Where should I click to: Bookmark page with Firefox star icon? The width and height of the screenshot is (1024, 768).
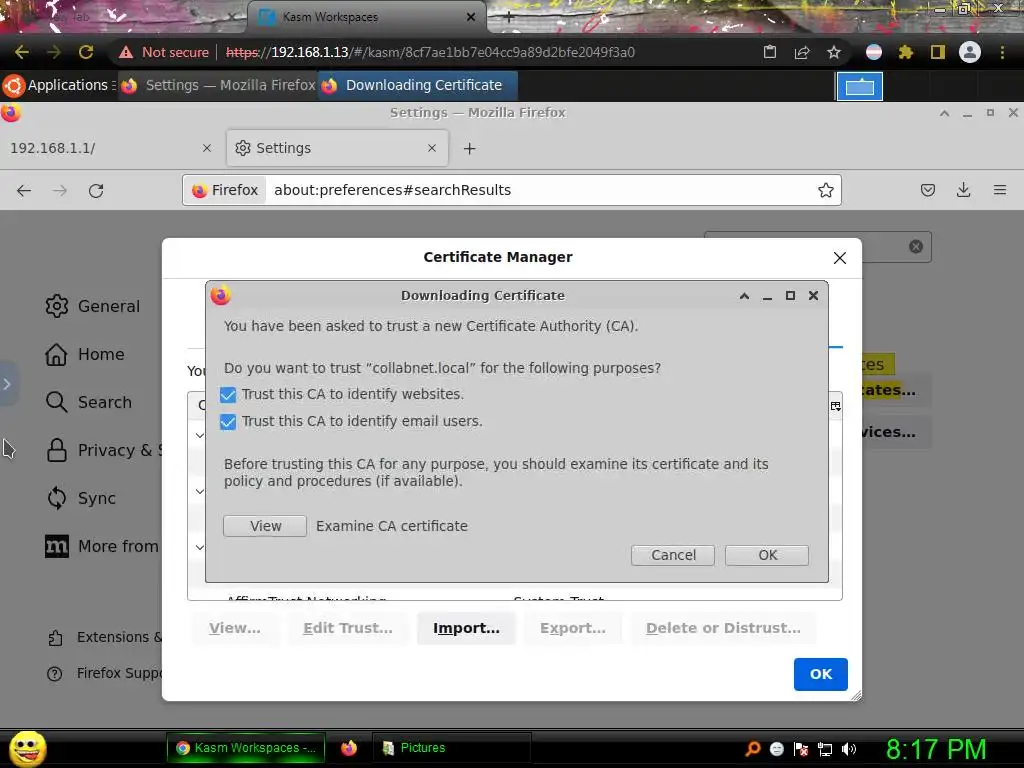point(825,190)
